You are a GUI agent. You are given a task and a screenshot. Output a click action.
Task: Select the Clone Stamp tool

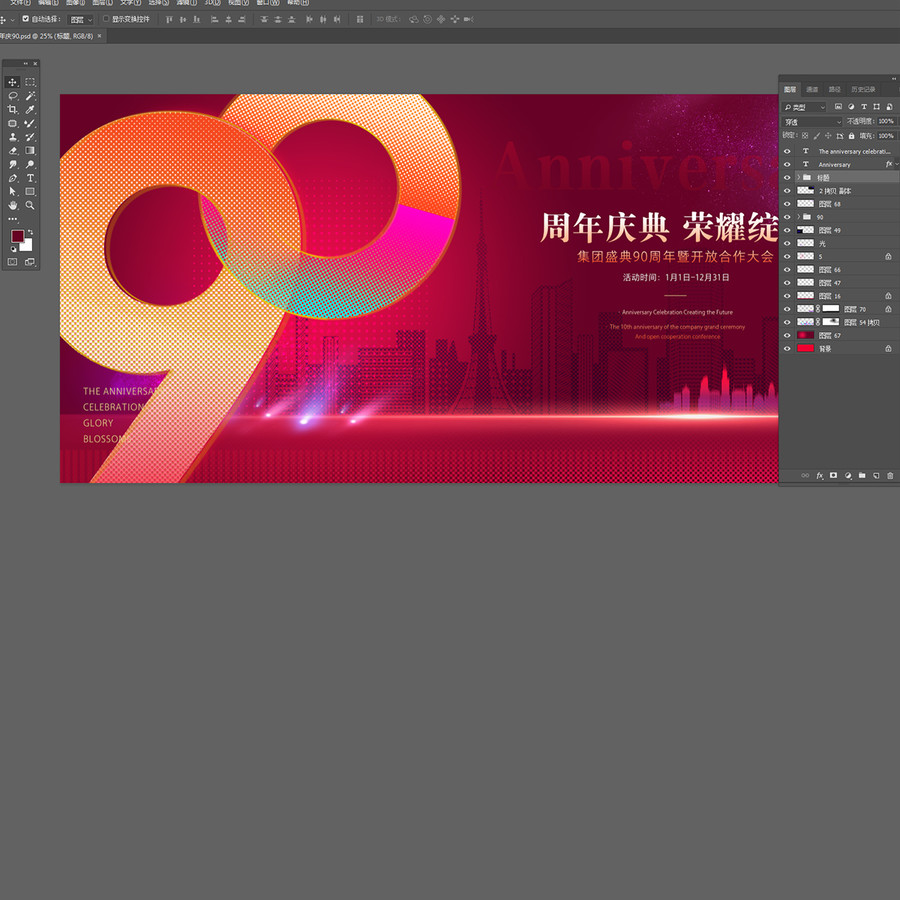[x=13, y=137]
